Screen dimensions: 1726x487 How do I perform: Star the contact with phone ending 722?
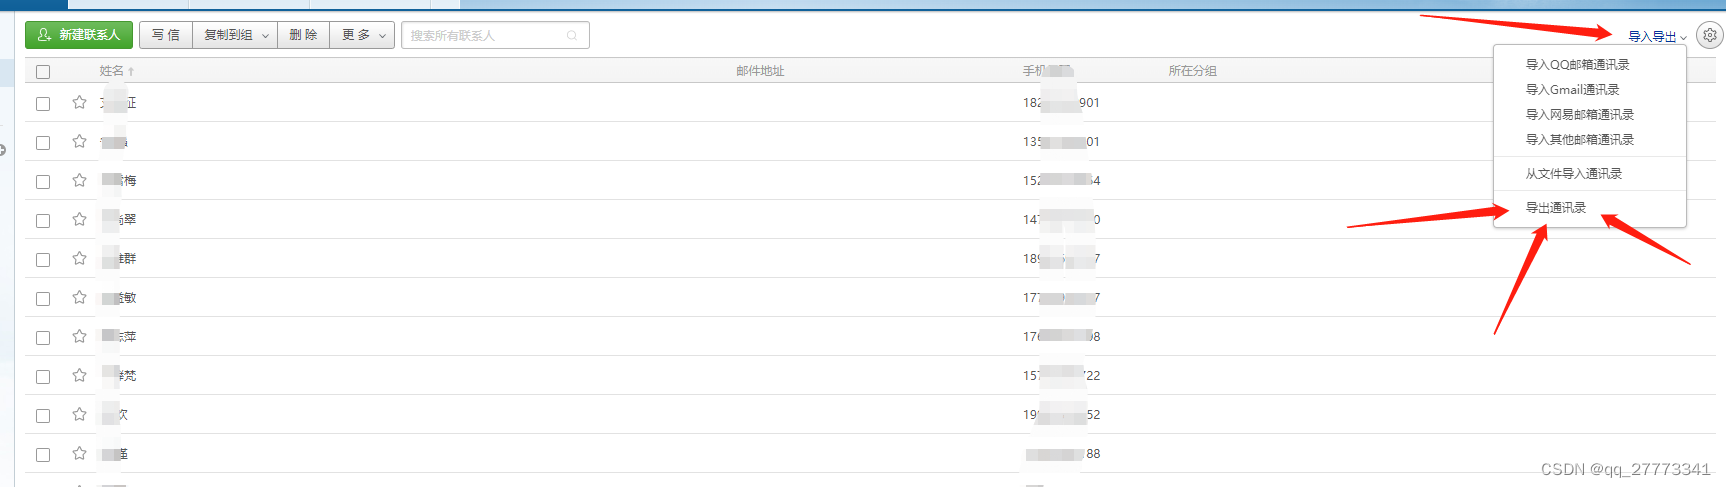[80, 376]
